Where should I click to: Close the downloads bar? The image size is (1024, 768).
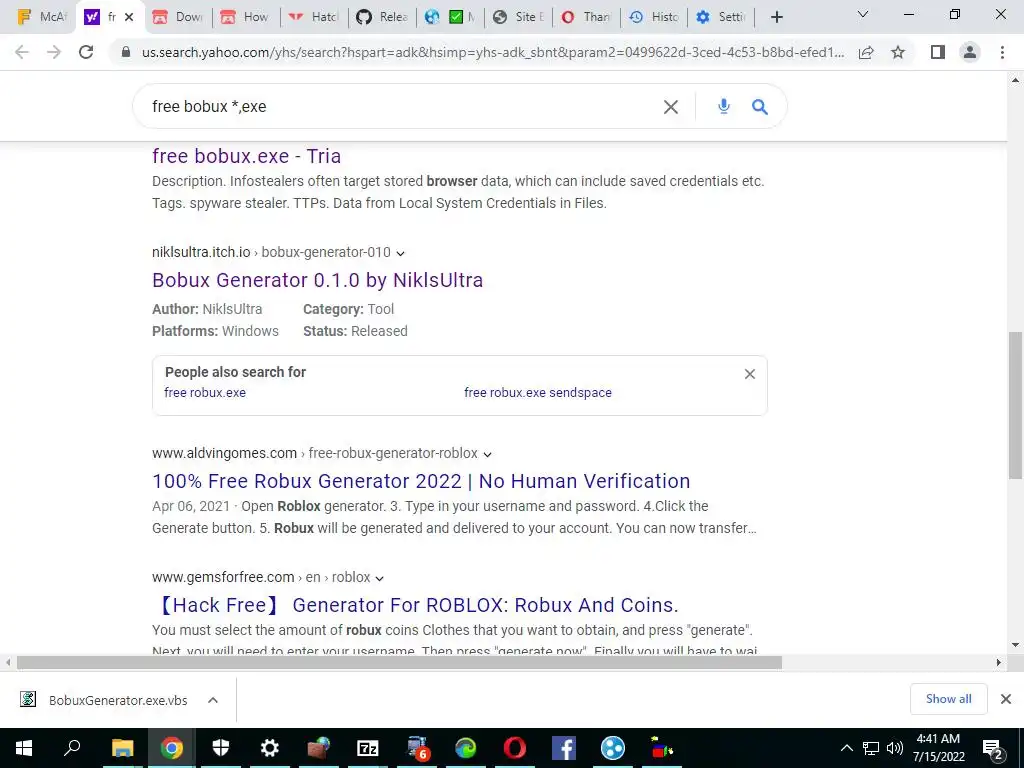(x=1006, y=699)
